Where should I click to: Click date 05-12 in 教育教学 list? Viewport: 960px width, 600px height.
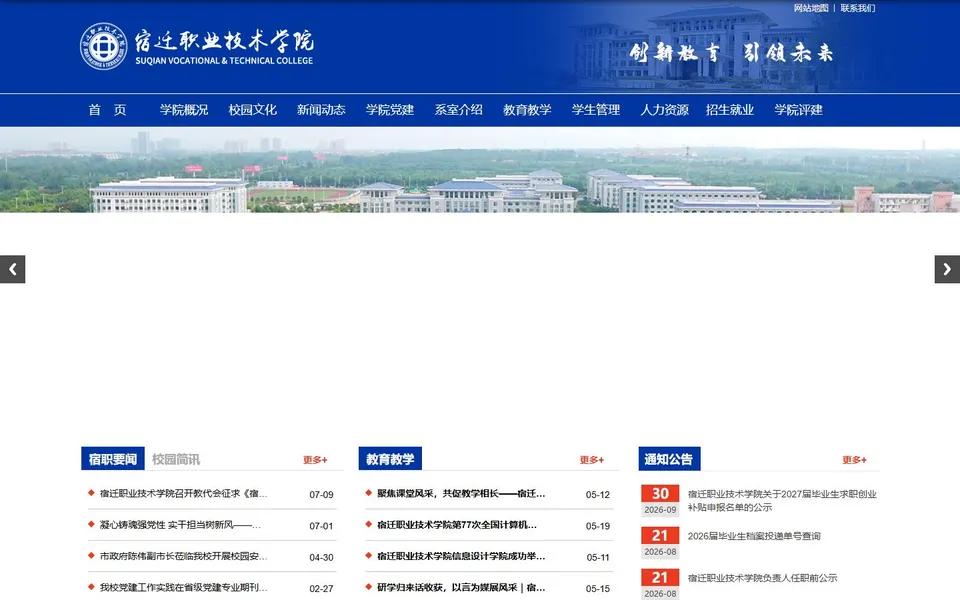tap(598, 495)
